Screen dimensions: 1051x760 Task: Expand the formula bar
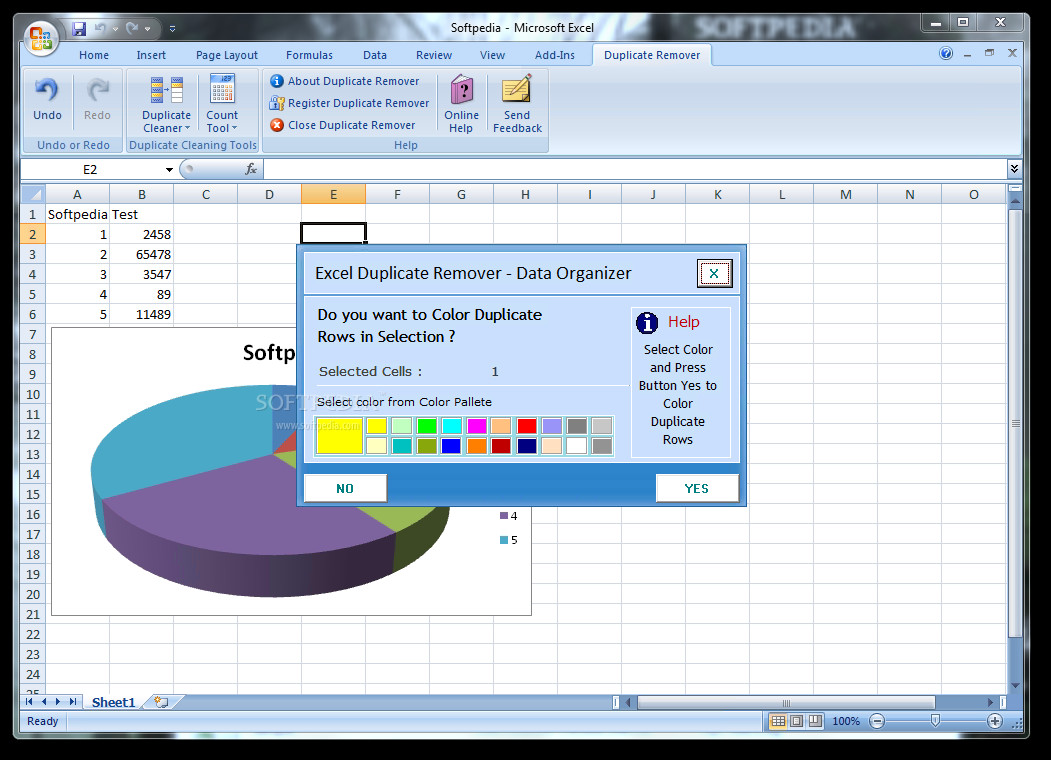(1014, 169)
